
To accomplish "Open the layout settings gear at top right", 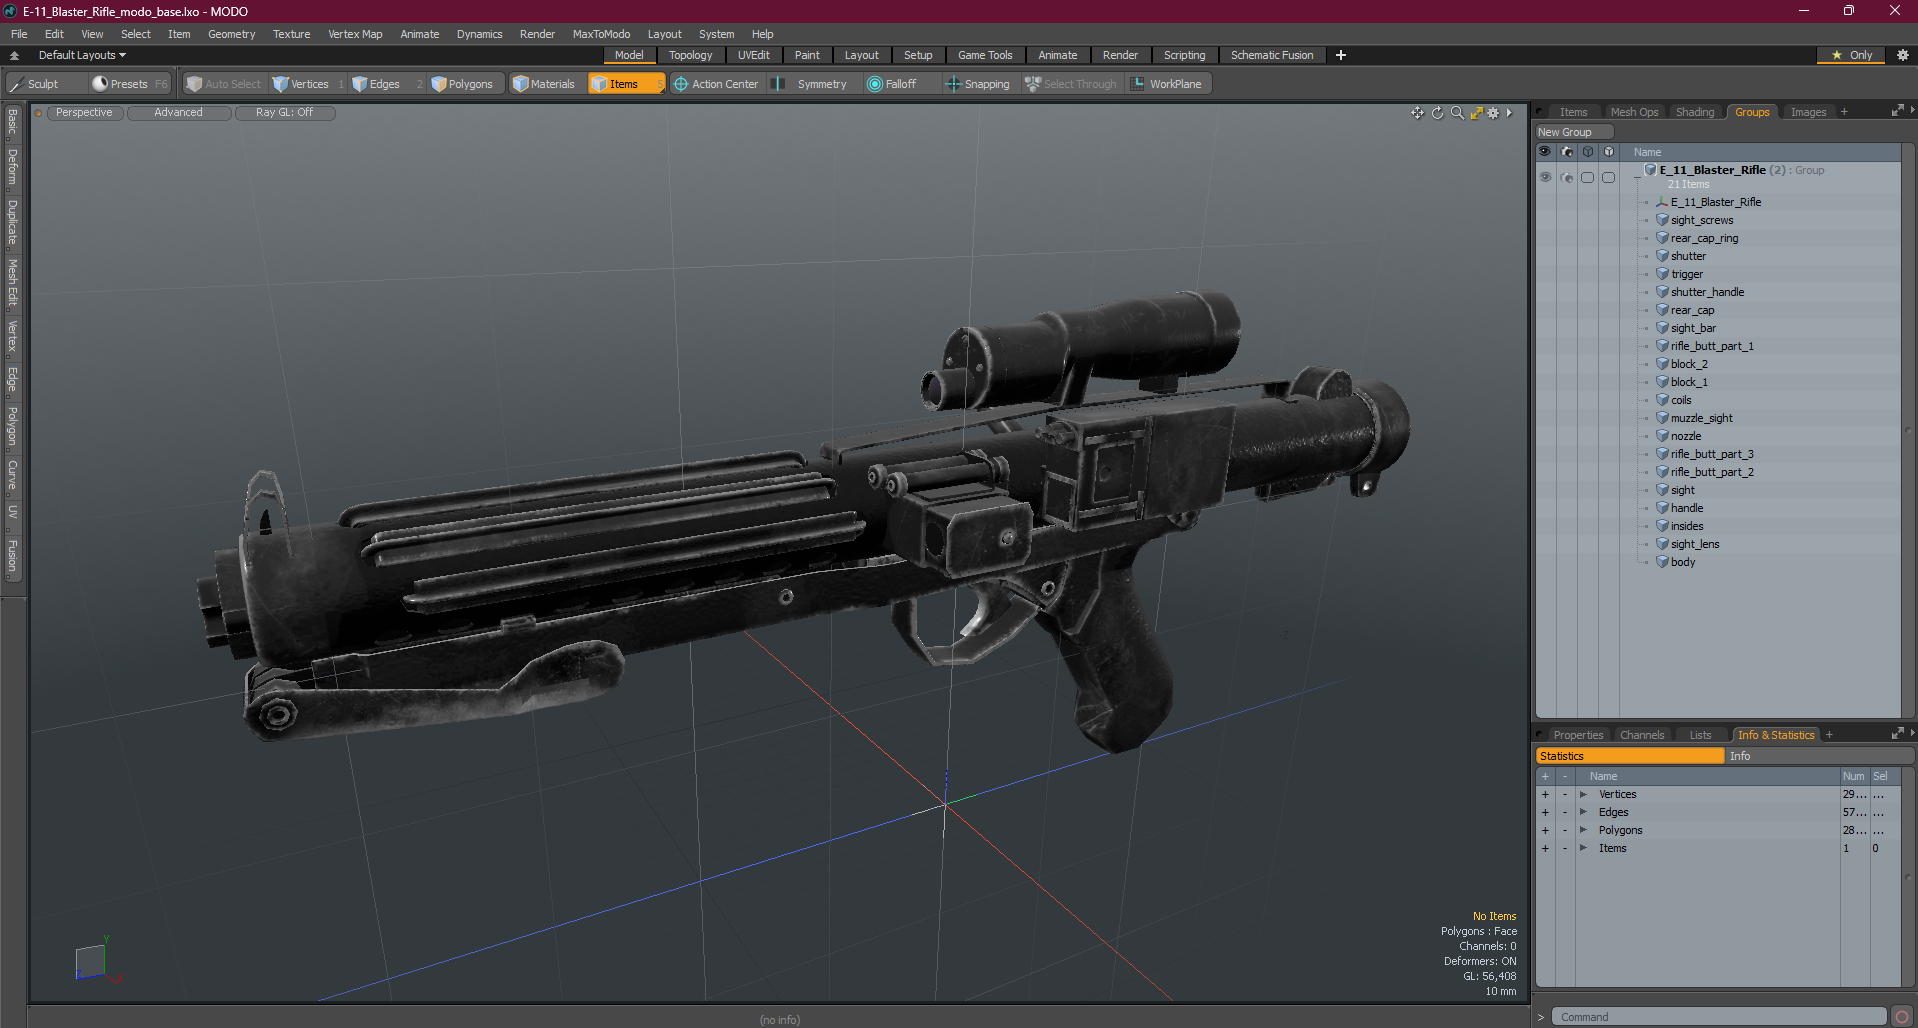I will pyautogui.click(x=1902, y=55).
